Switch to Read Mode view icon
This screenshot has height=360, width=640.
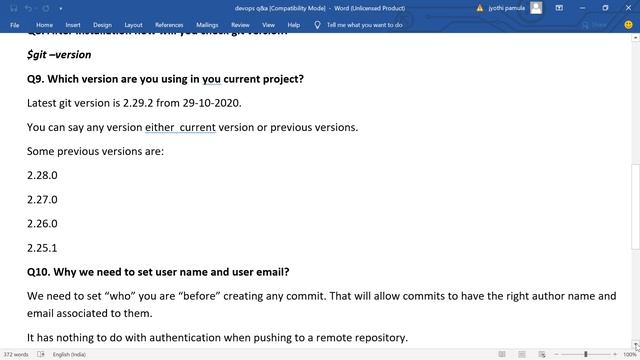tap(502, 354)
